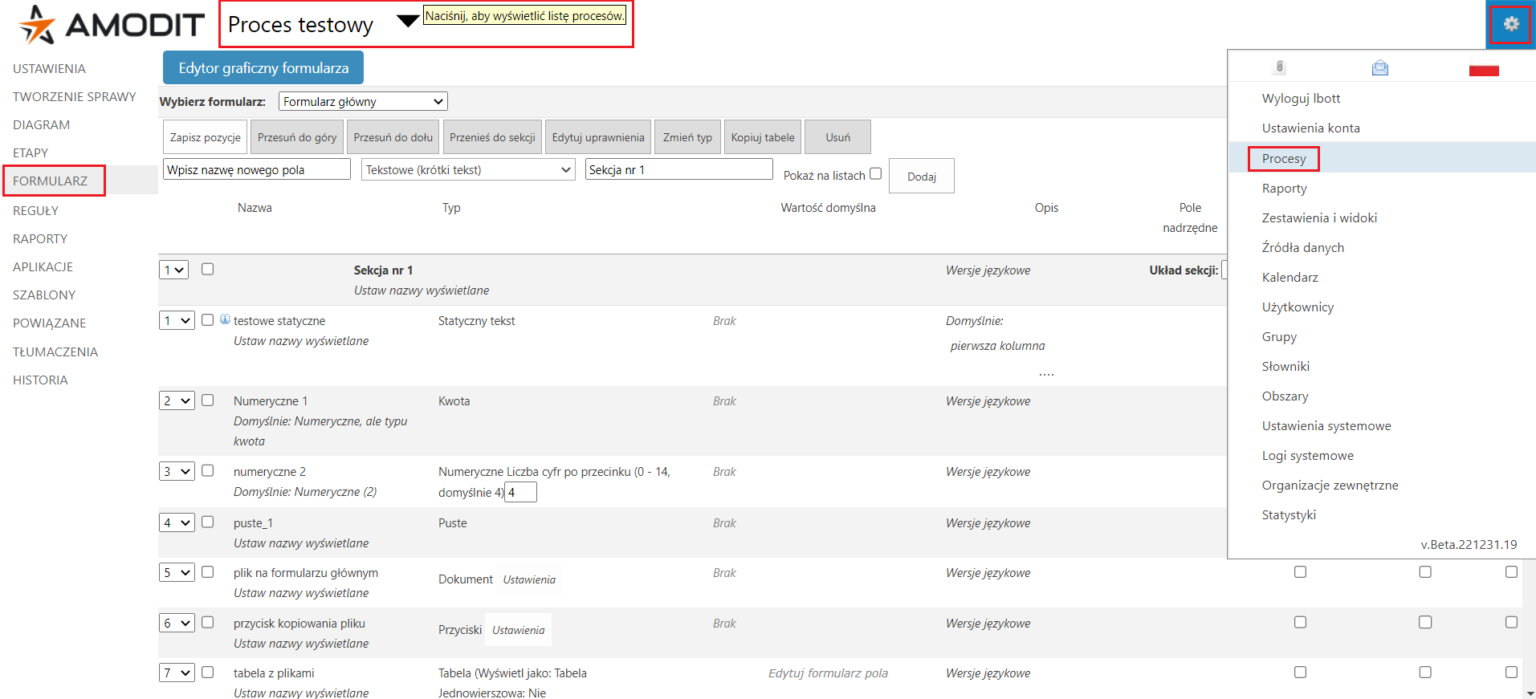Click the Edytor graficzny formularza button
Screen dimensions: 1536x699
pyautogui.click(x=262, y=67)
